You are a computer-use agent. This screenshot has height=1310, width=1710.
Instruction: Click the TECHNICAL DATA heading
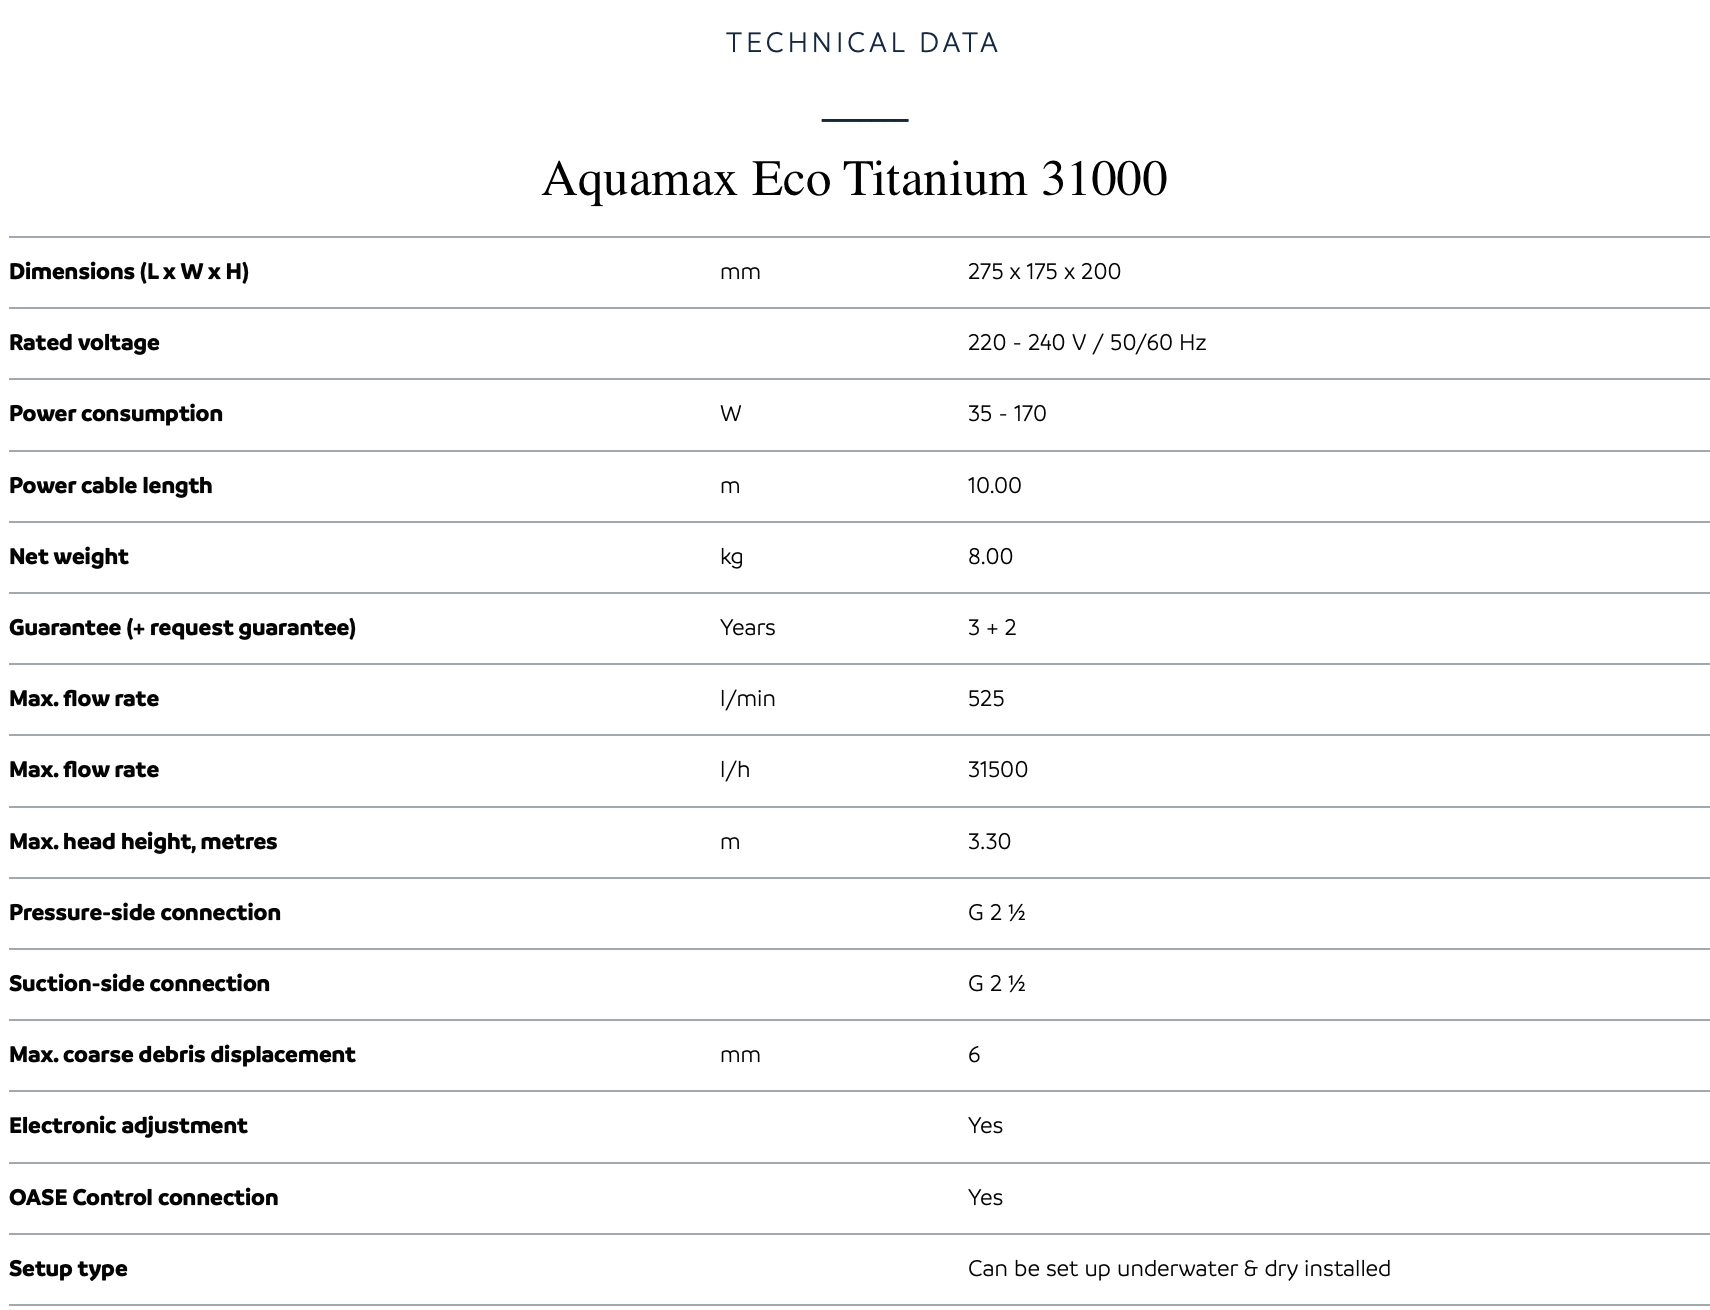coord(863,43)
